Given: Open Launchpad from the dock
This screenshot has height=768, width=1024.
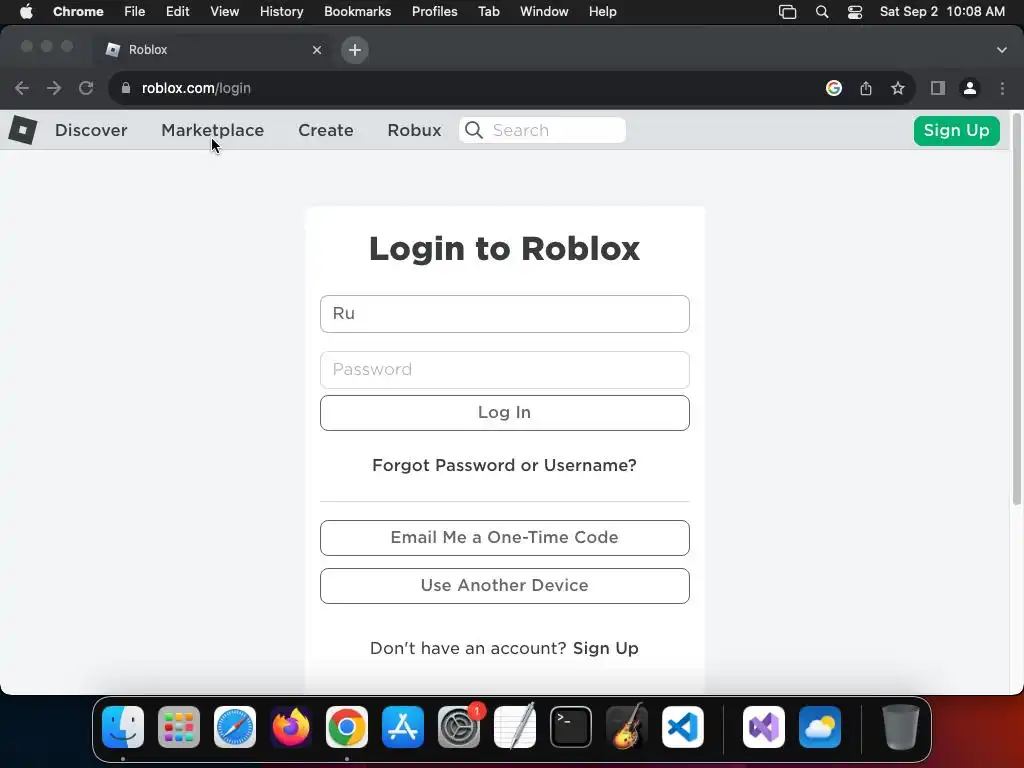Looking at the screenshot, I should tap(179, 727).
